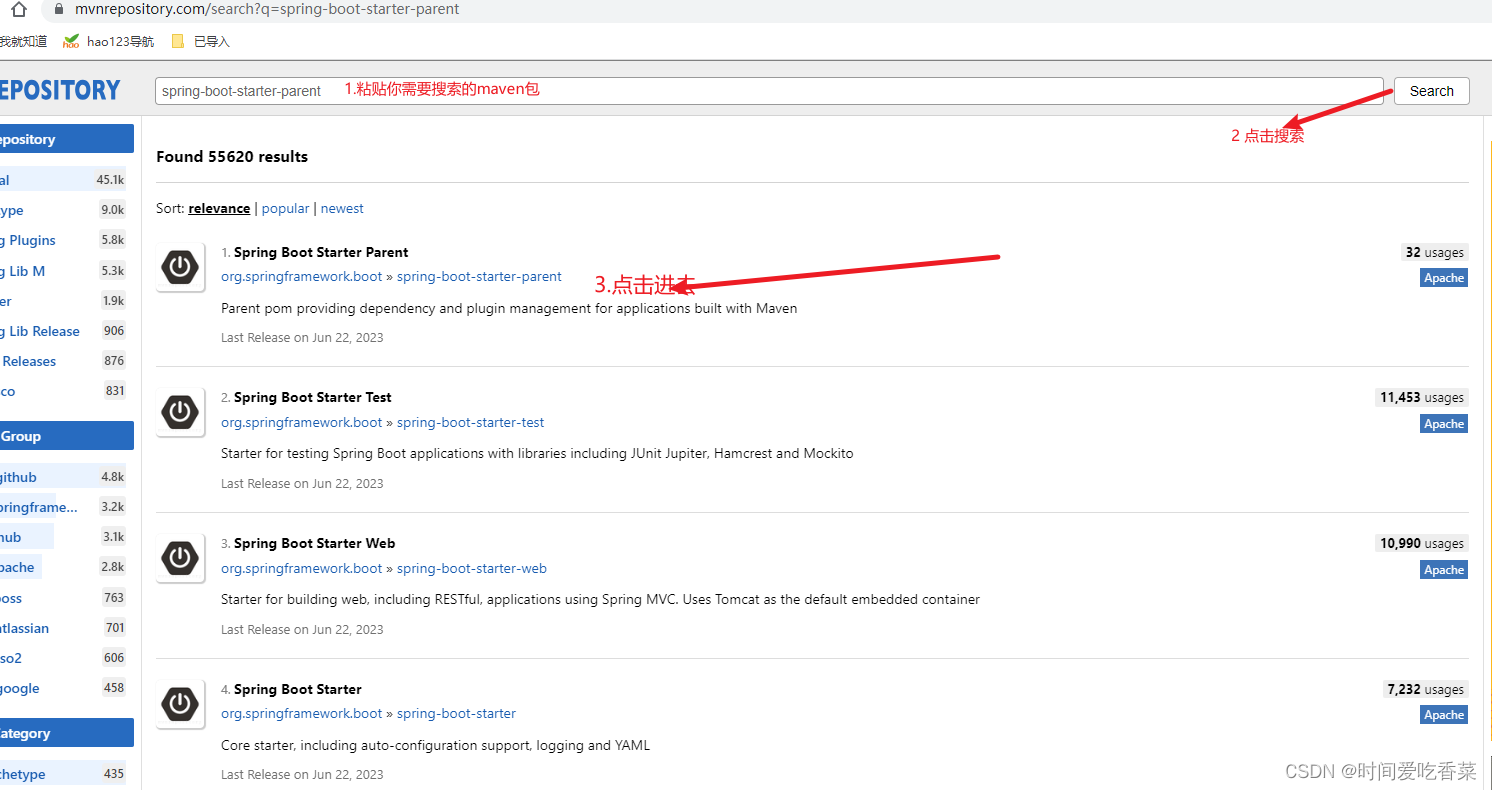Select sidebar item with 45.1k count
Screen dimensions: 1492x790
pyautogui.click(x=63, y=180)
